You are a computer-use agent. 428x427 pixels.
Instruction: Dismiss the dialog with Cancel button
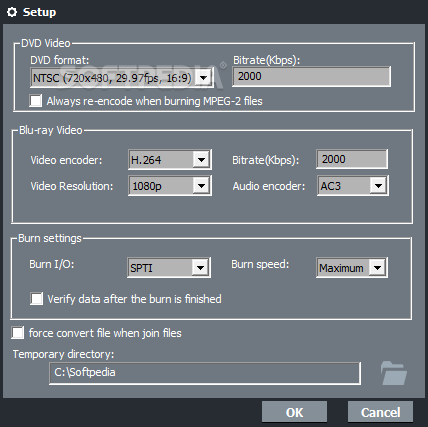[380, 412]
